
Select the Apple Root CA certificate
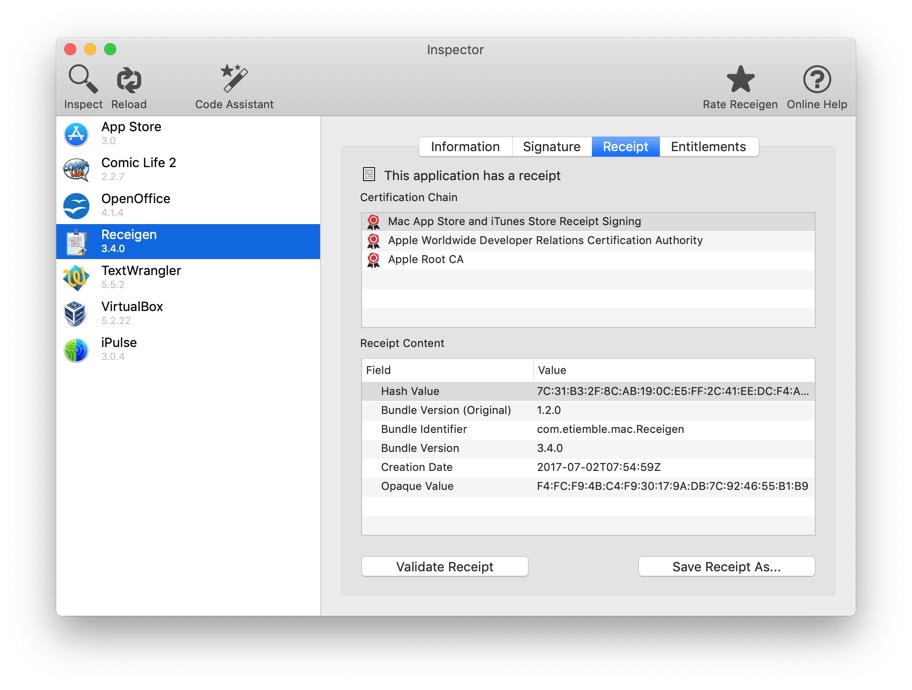pyautogui.click(x=426, y=260)
